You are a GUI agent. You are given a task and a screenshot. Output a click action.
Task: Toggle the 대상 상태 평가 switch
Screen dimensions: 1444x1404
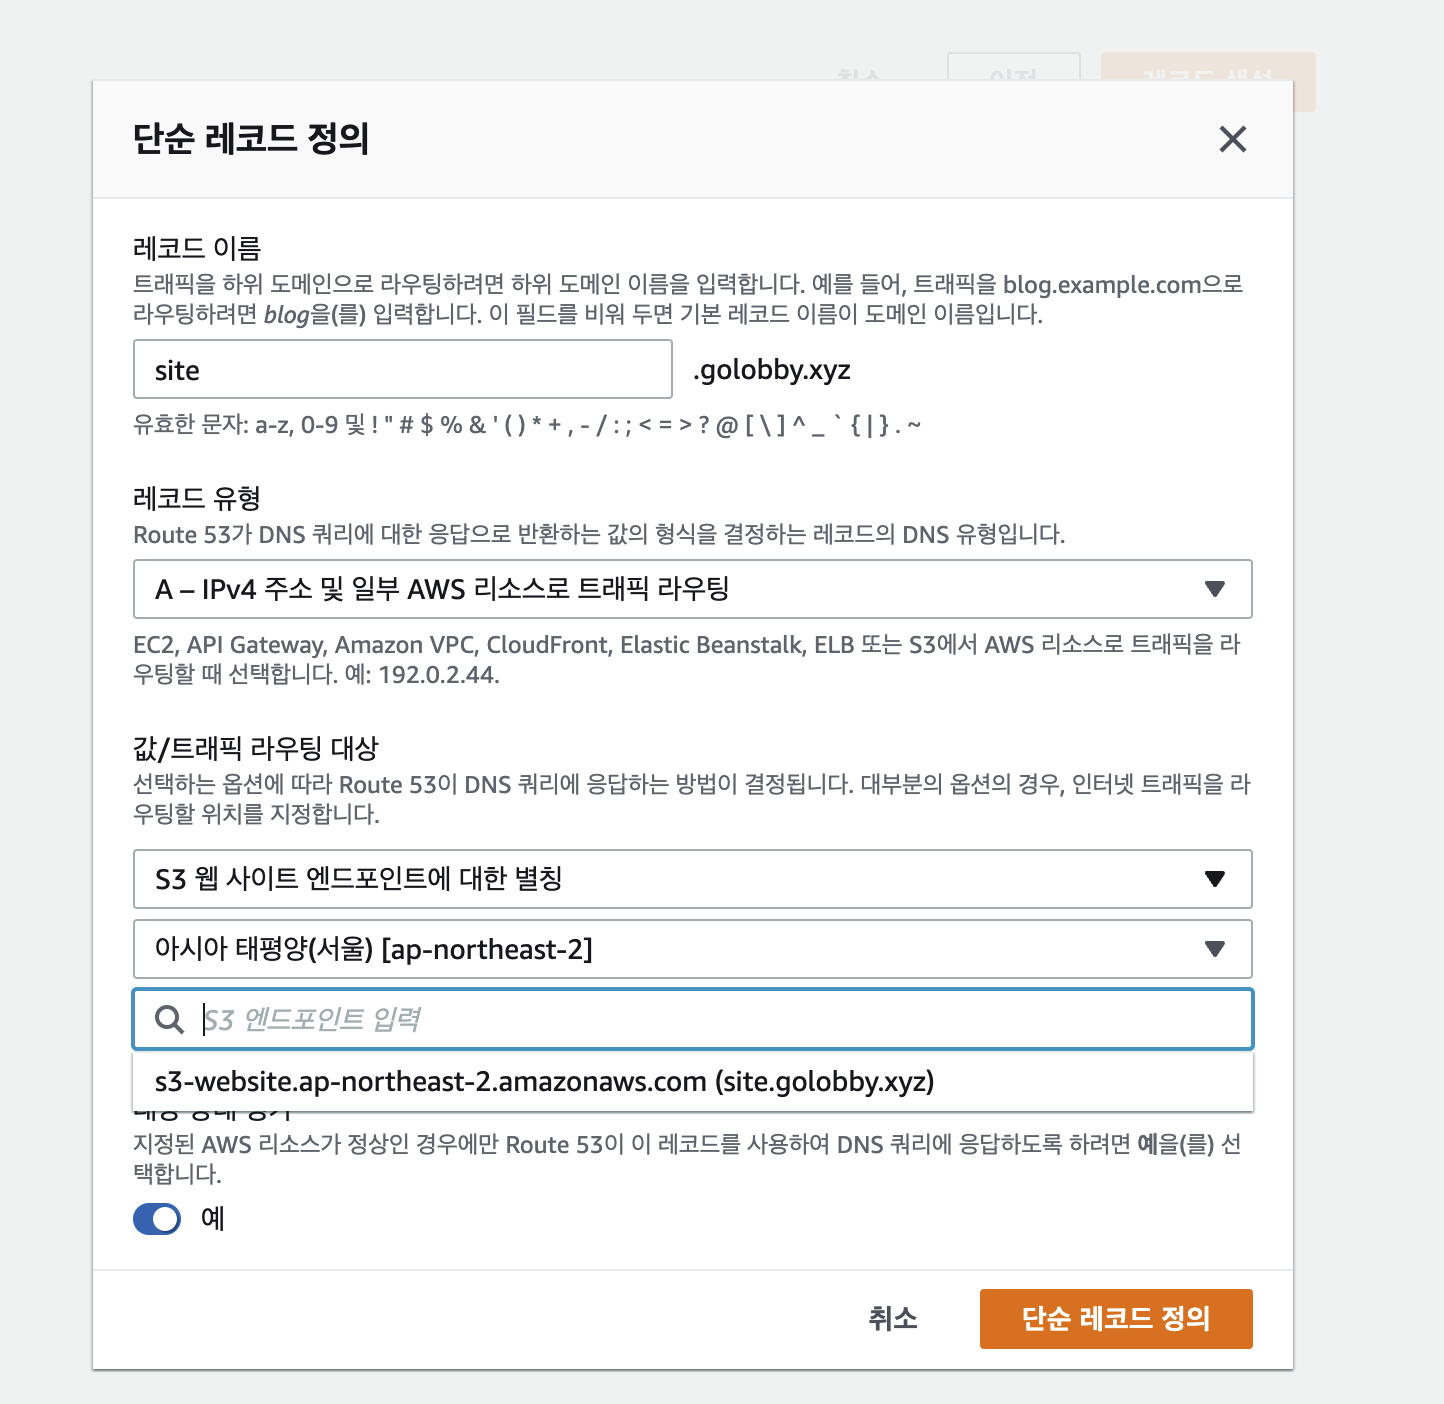point(157,1219)
